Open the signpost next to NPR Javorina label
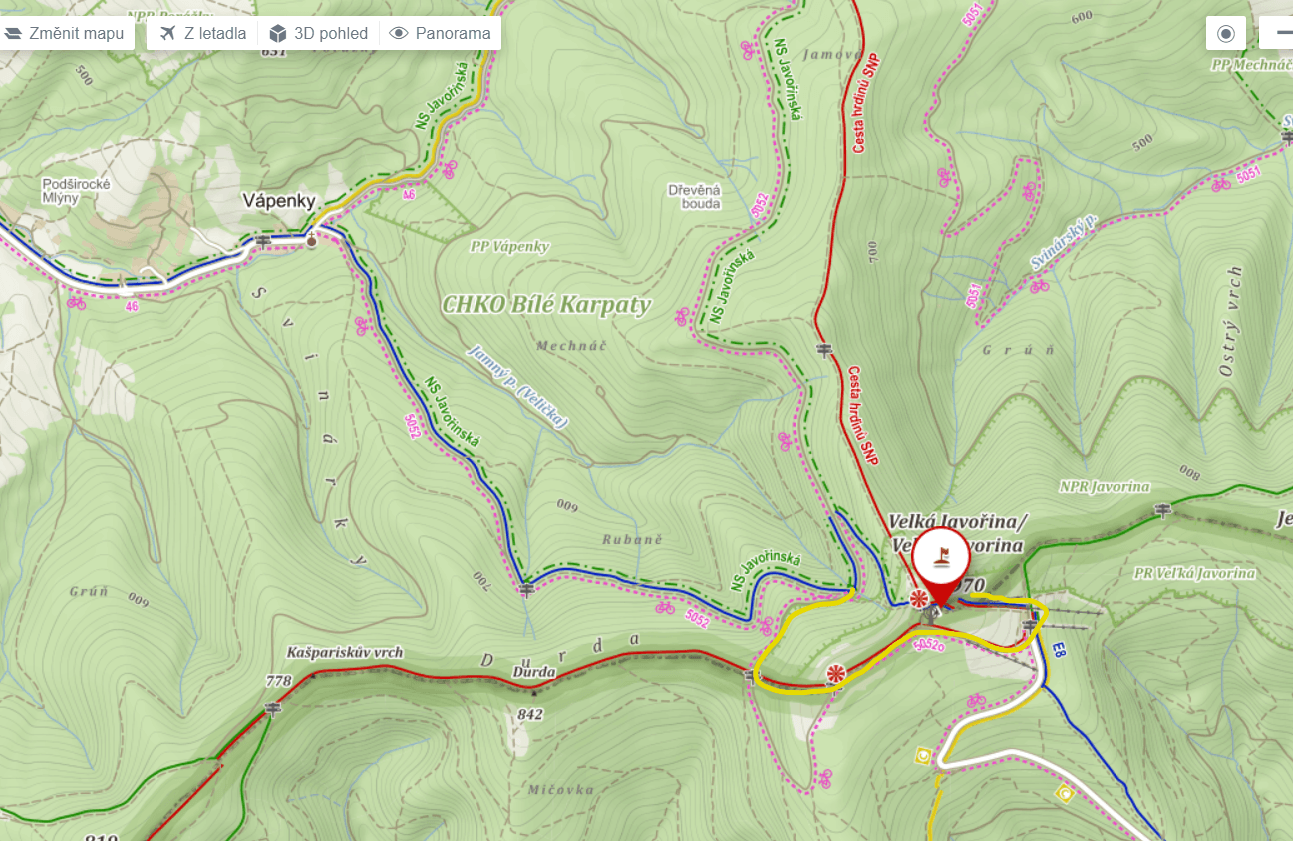1293x841 pixels. tap(1162, 512)
